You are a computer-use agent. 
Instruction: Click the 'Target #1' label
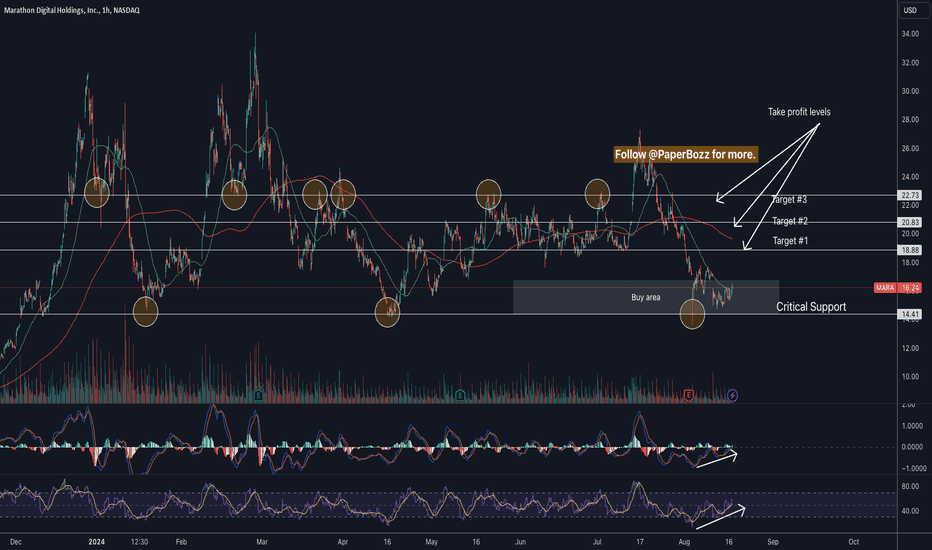tap(790, 241)
